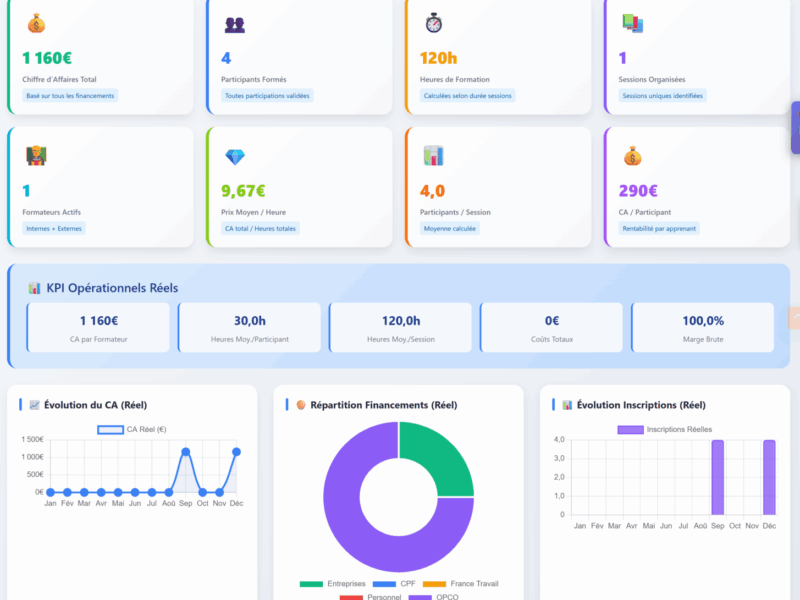
Task: Click the money bag icon on CA / Participant card
Action: tap(632, 156)
